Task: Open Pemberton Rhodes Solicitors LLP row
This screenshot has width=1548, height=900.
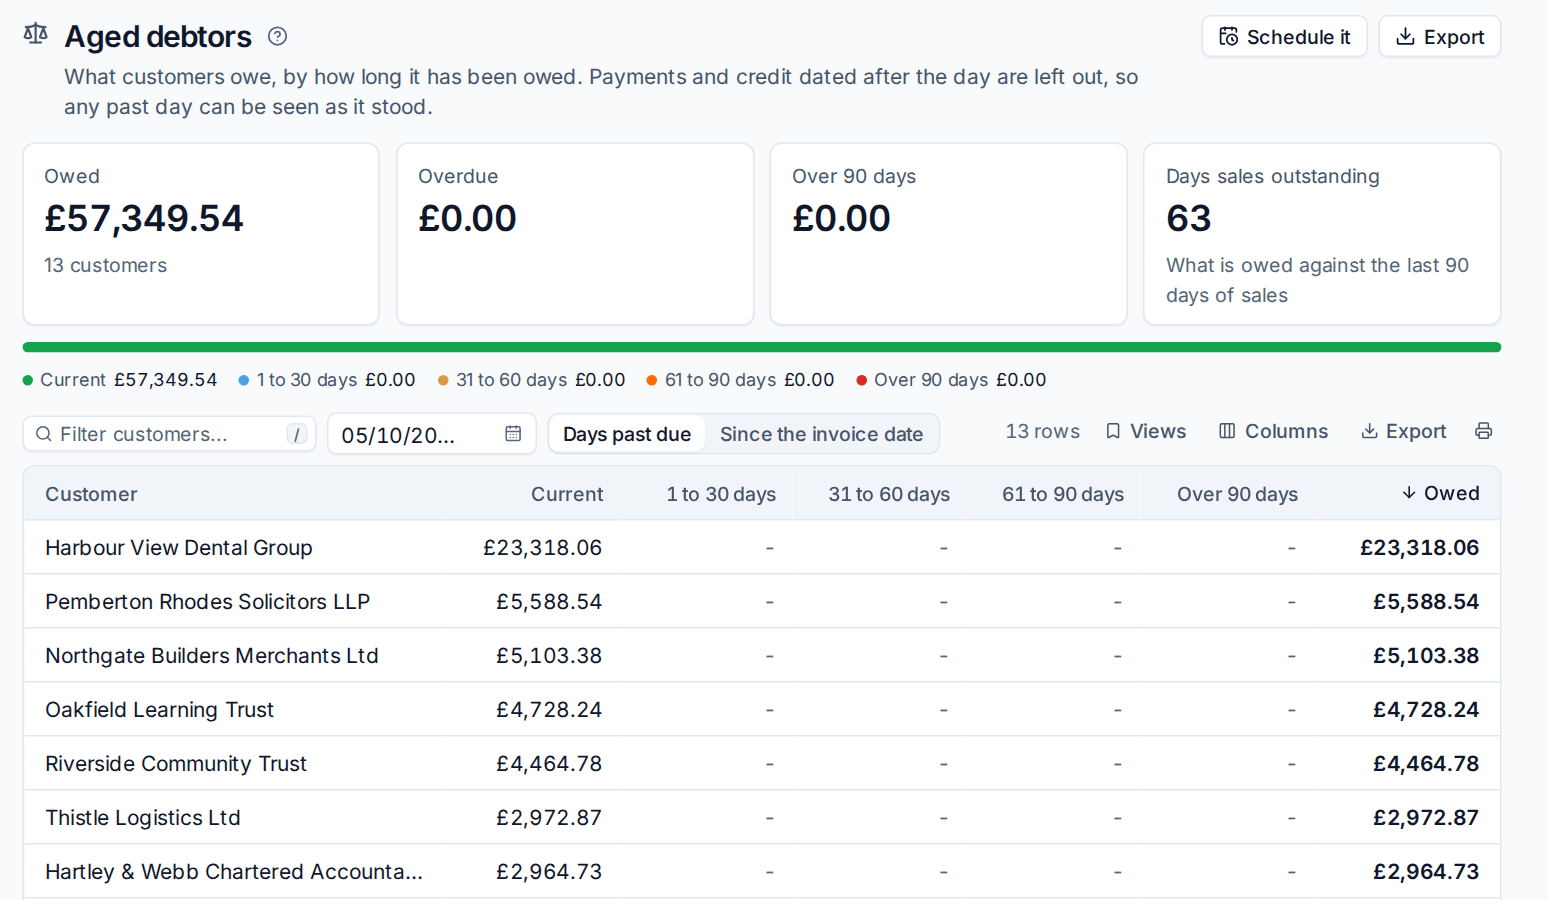Action: click(x=762, y=602)
